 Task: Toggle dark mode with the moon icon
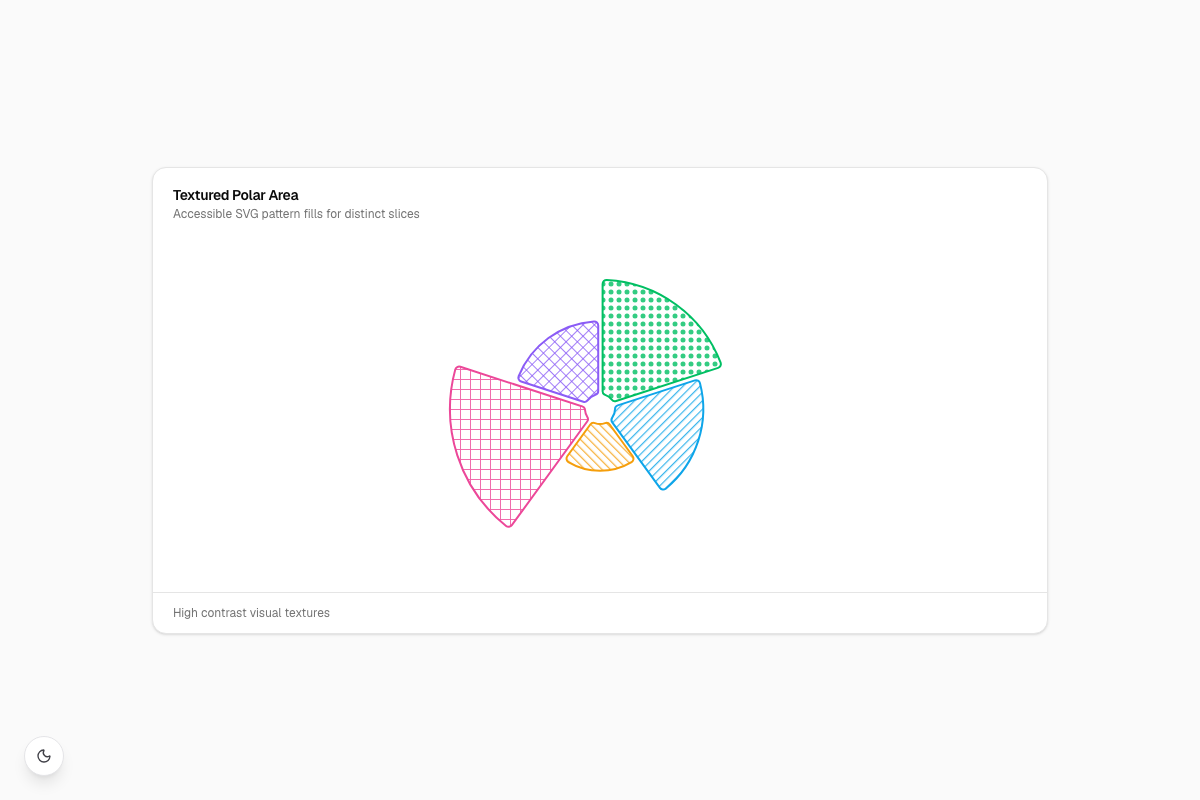[x=44, y=756]
